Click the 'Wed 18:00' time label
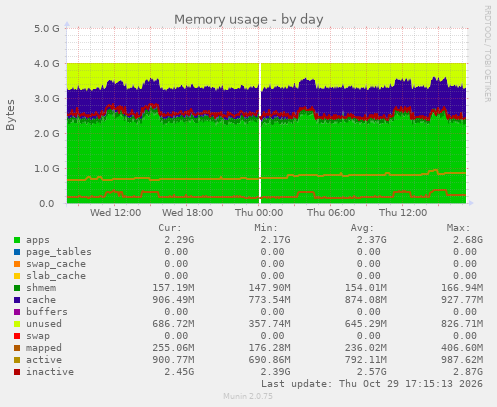This screenshot has width=497, height=407. 187,213
